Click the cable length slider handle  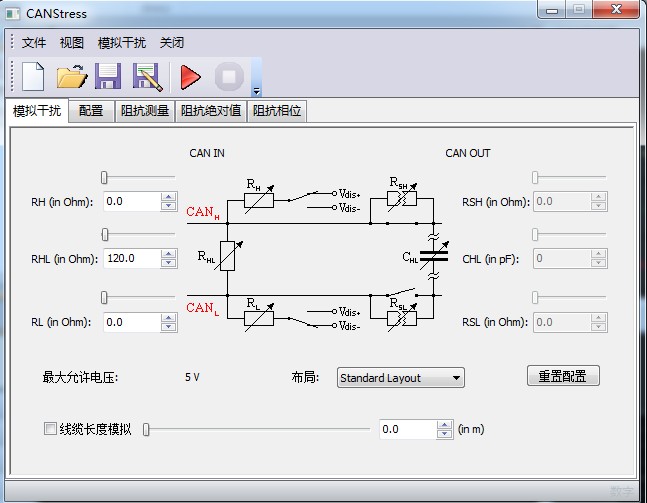146,429
